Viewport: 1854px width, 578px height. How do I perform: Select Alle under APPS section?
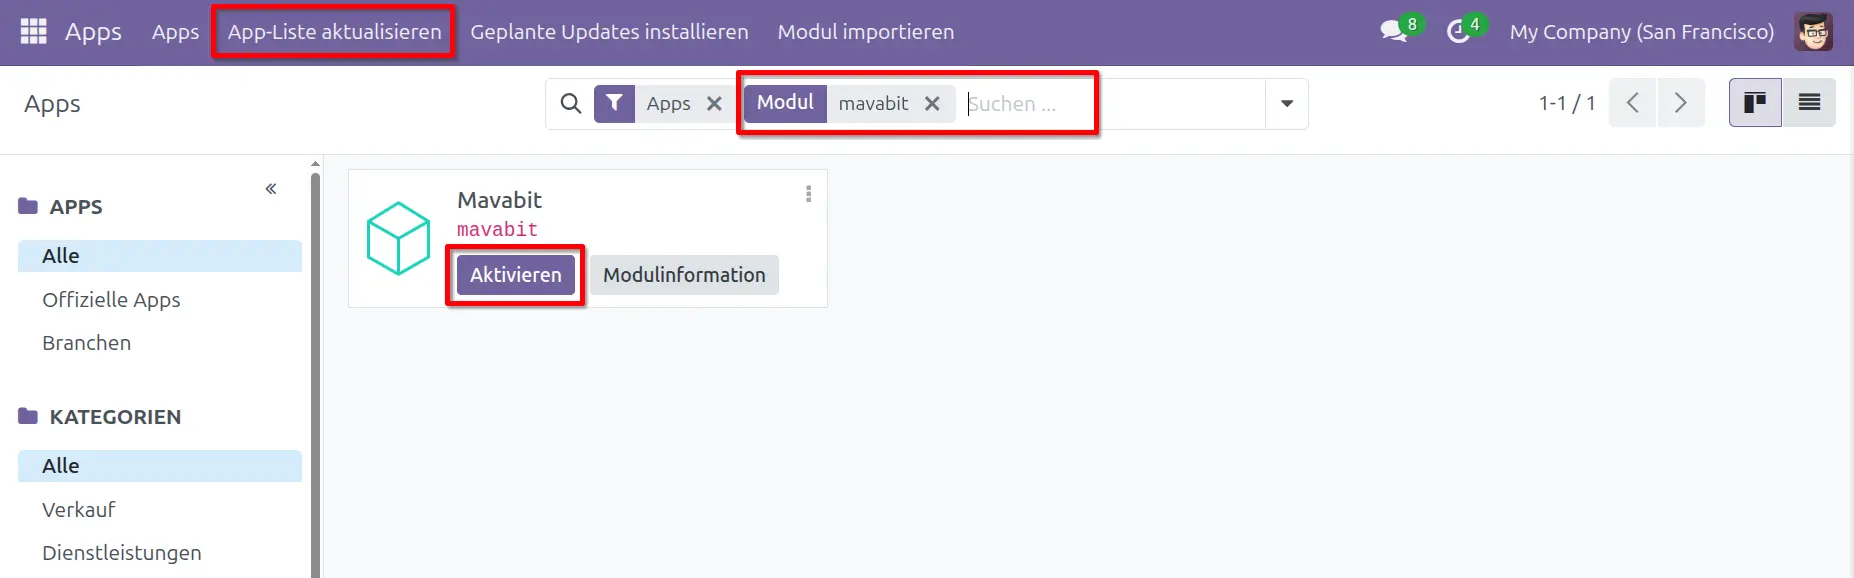160,256
